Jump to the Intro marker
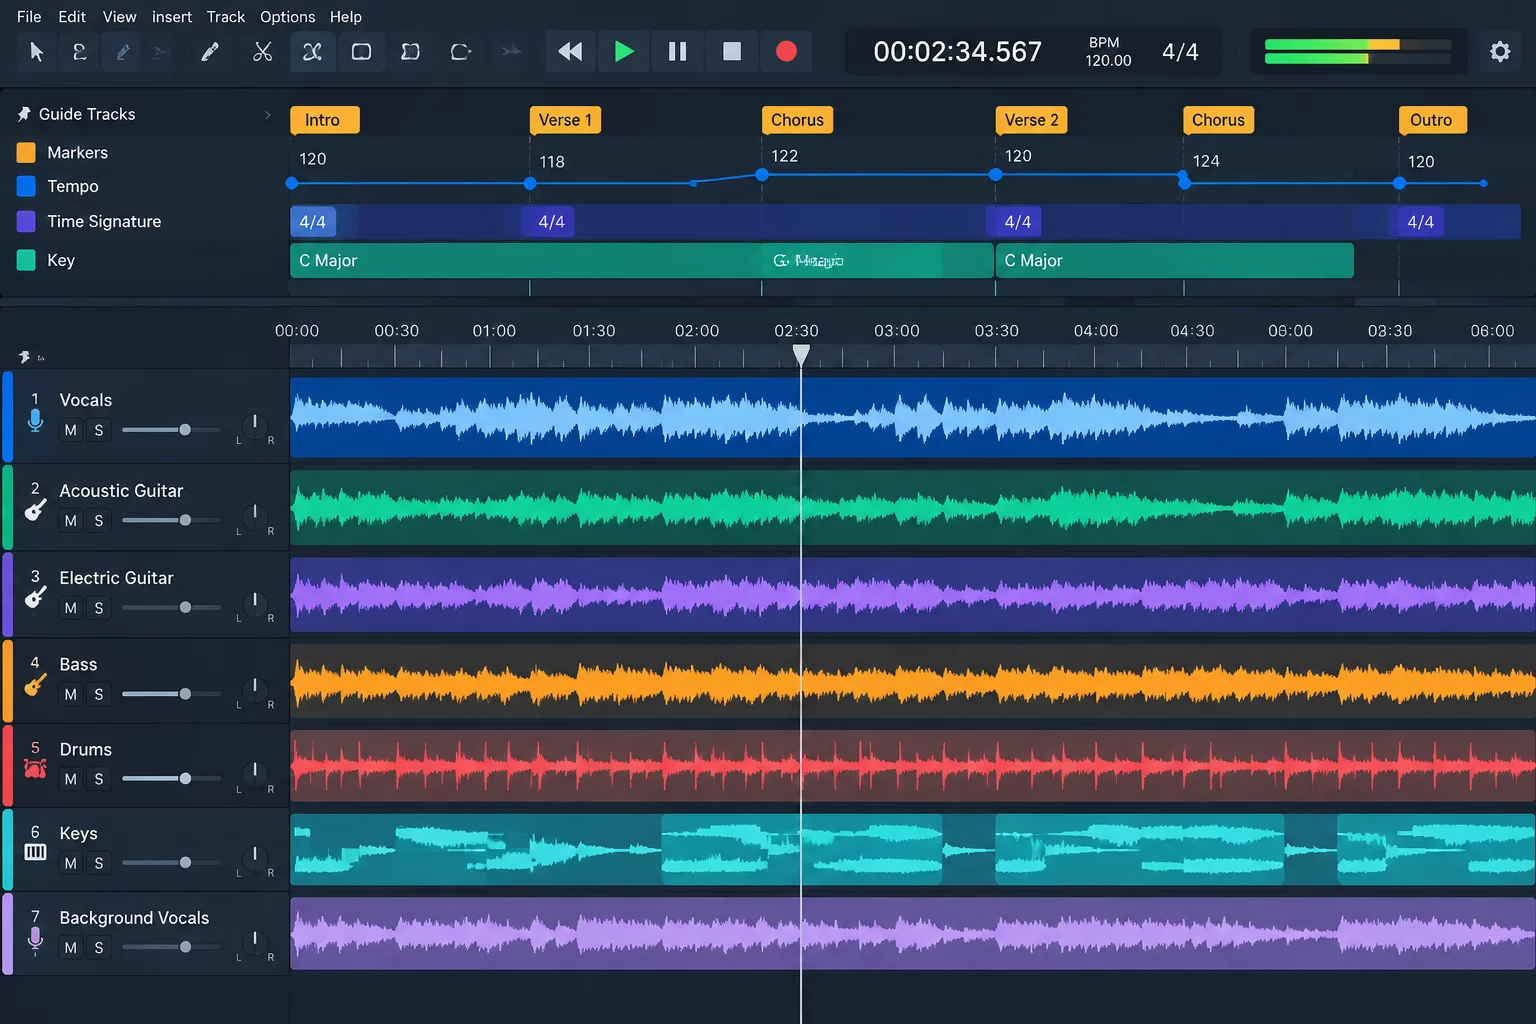Screen dimensions: 1536x1024 pyautogui.click(x=324, y=120)
